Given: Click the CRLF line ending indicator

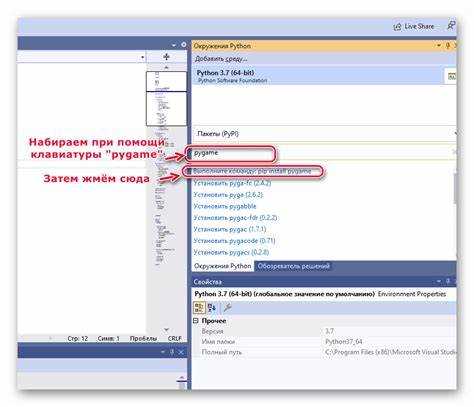Looking at the screenshot, I should coord(174,339).
